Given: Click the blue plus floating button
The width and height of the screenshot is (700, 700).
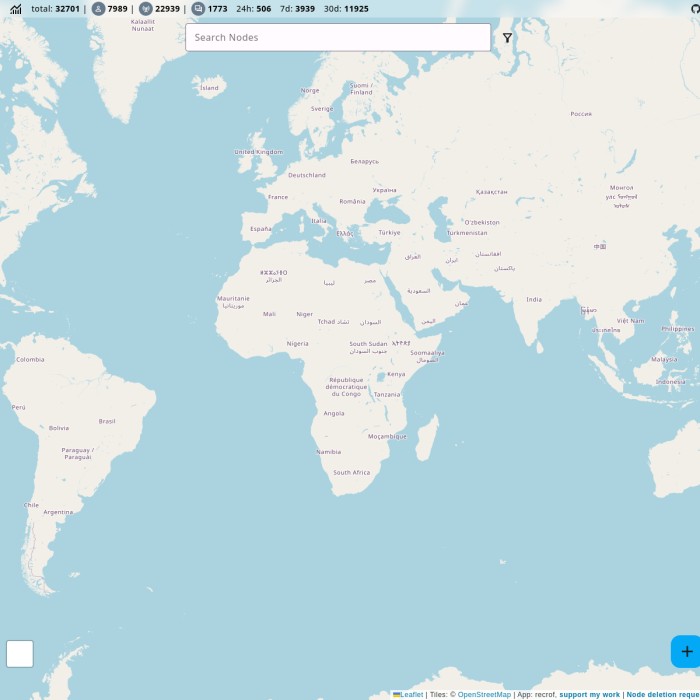Looking at the screenshot, I should click(x=686, y=651).
